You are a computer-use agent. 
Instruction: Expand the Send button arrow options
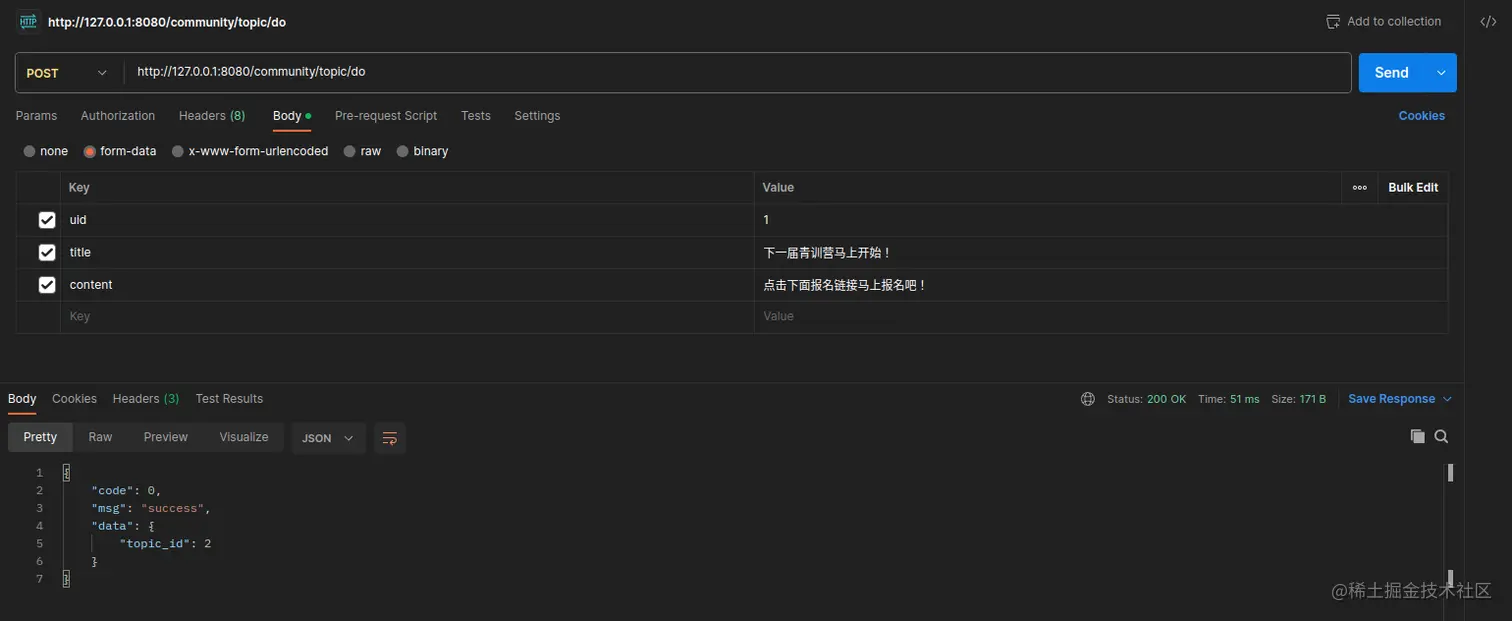(x=1441, y=73)
